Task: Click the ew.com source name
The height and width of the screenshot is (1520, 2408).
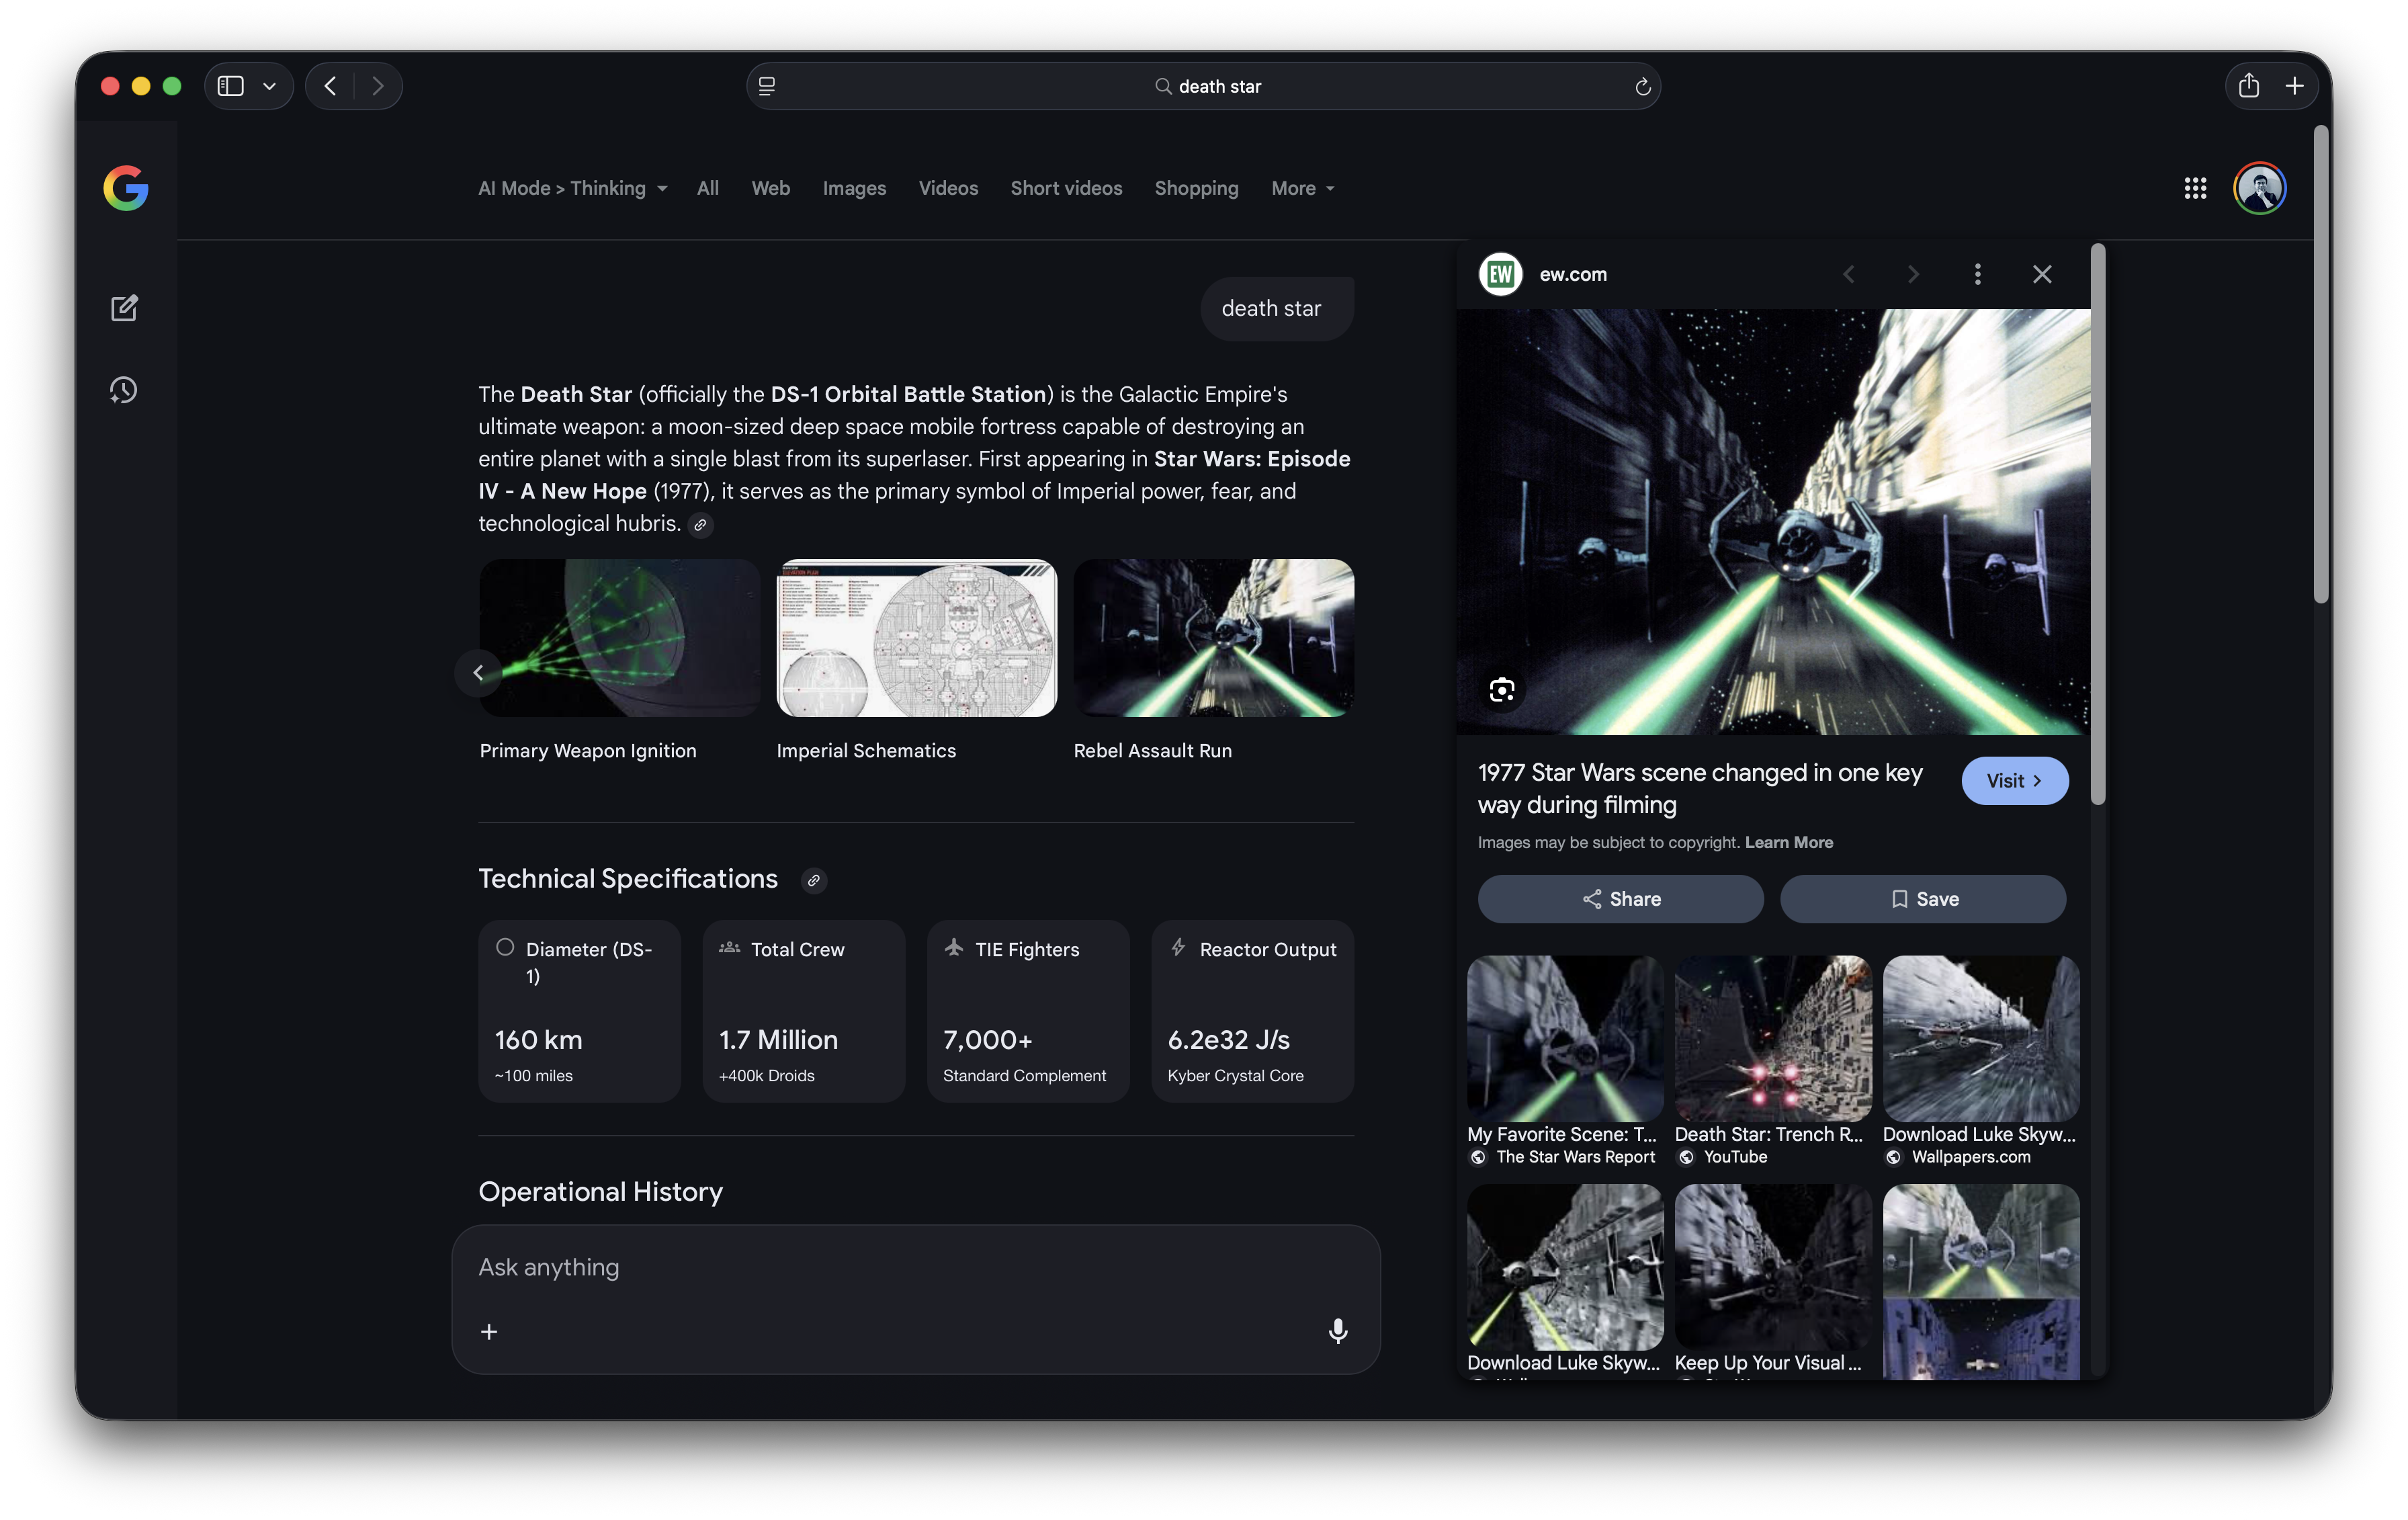Action: [x=1573, y=274]
